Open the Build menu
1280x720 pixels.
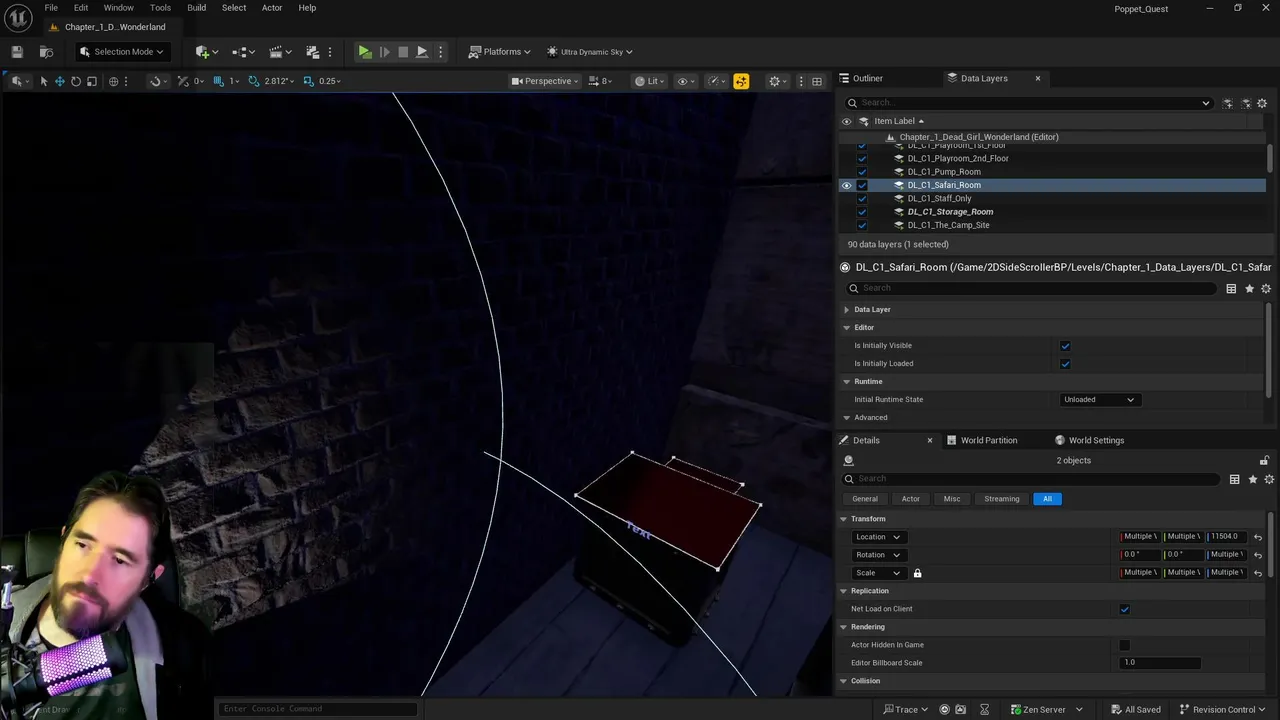[197, 8]
